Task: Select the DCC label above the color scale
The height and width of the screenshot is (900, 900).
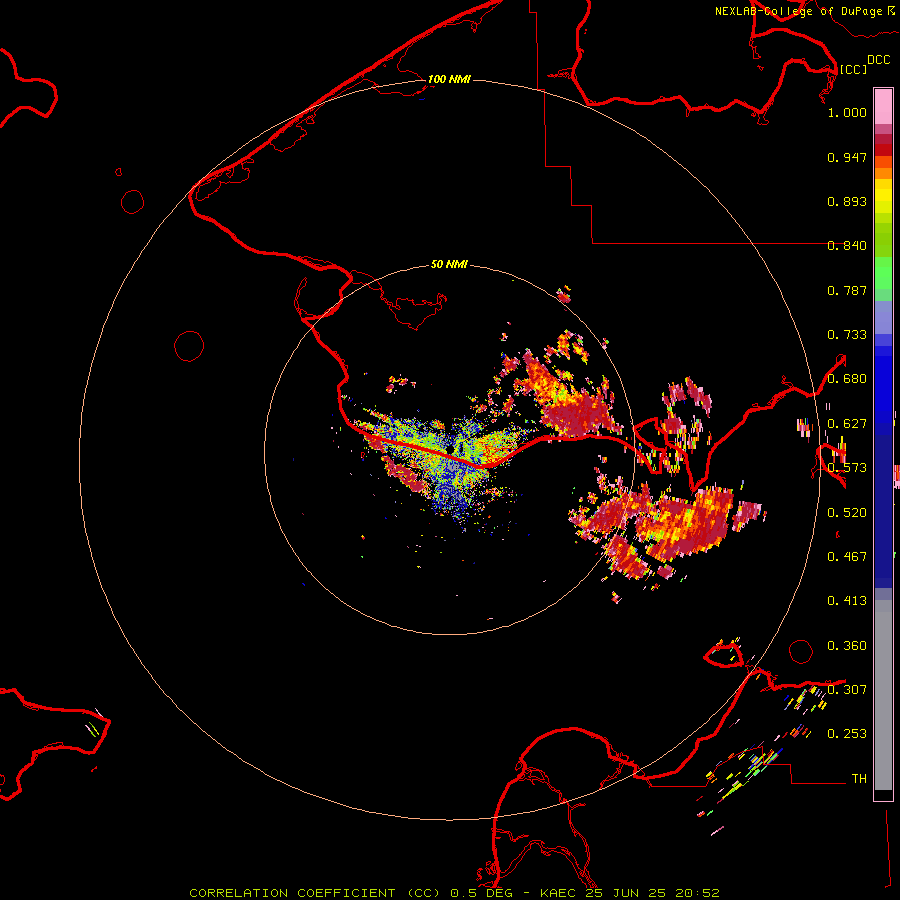Action: [879, 60]
